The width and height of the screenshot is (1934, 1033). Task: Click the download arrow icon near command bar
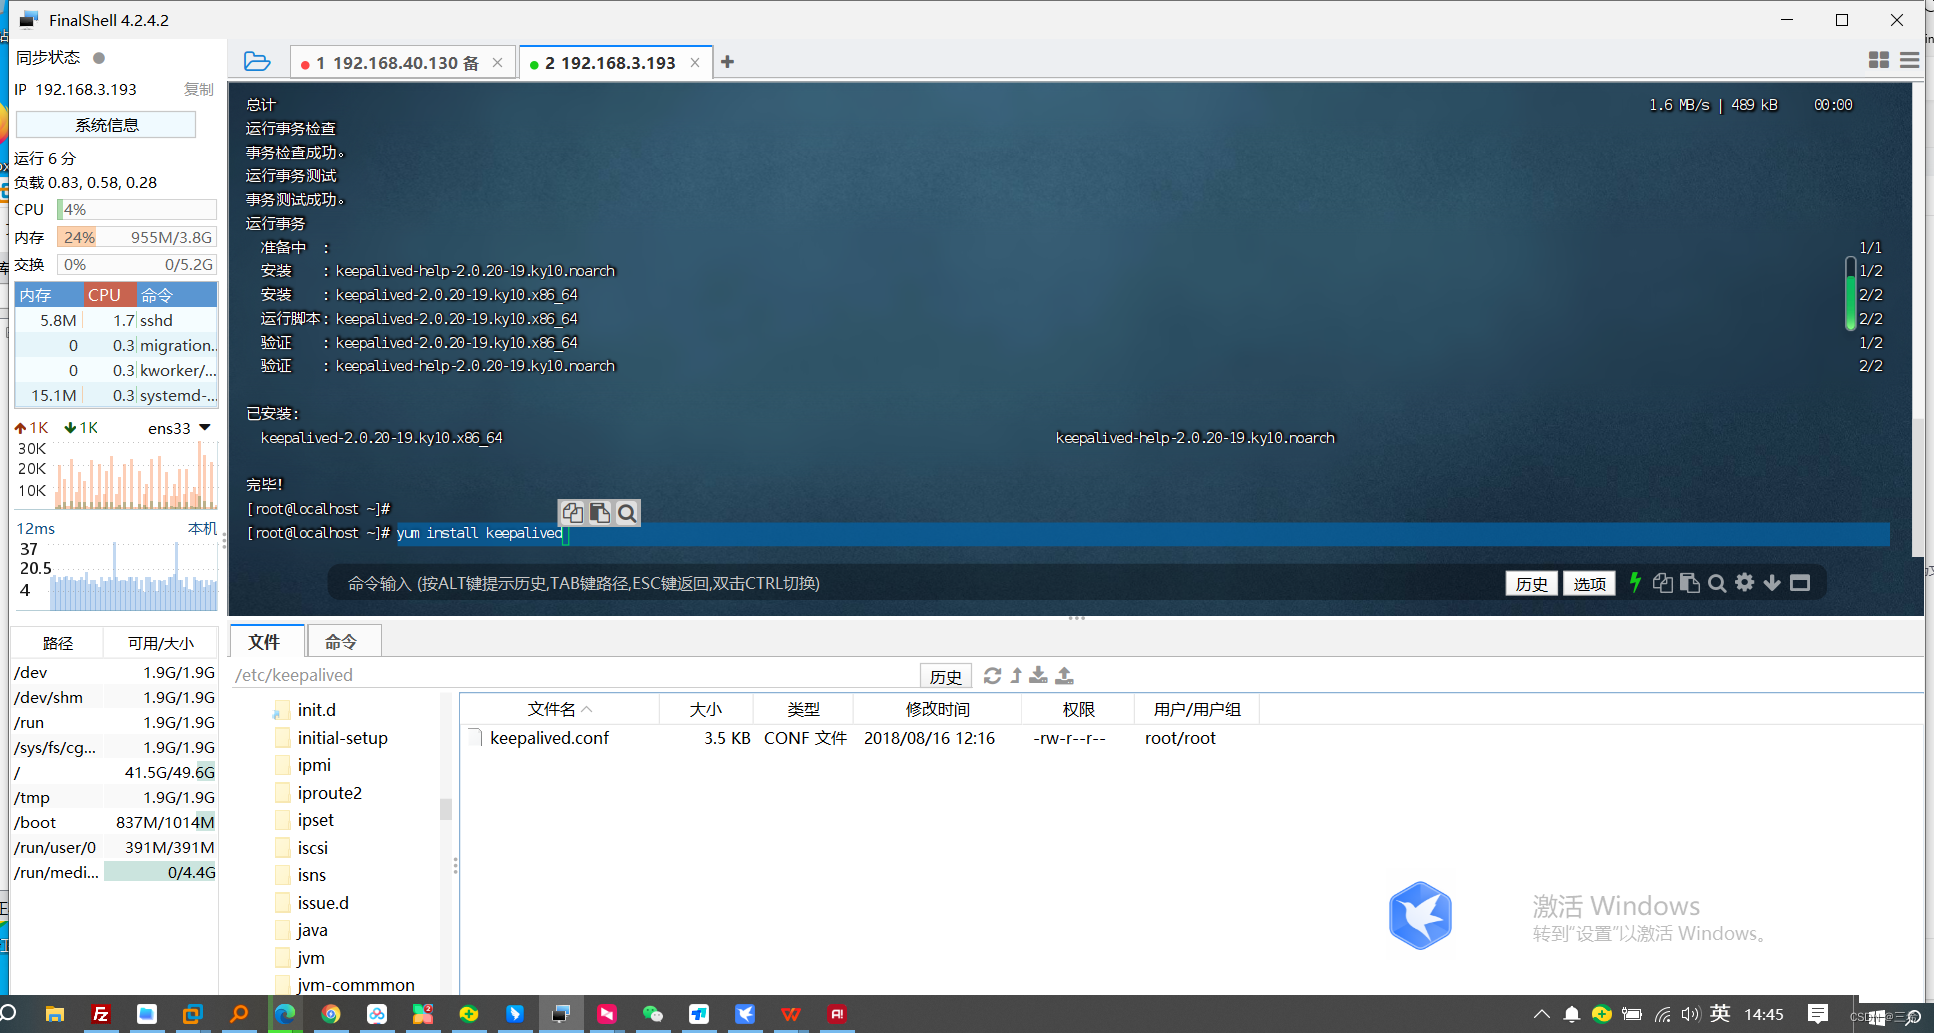(x=1771, y=583)
